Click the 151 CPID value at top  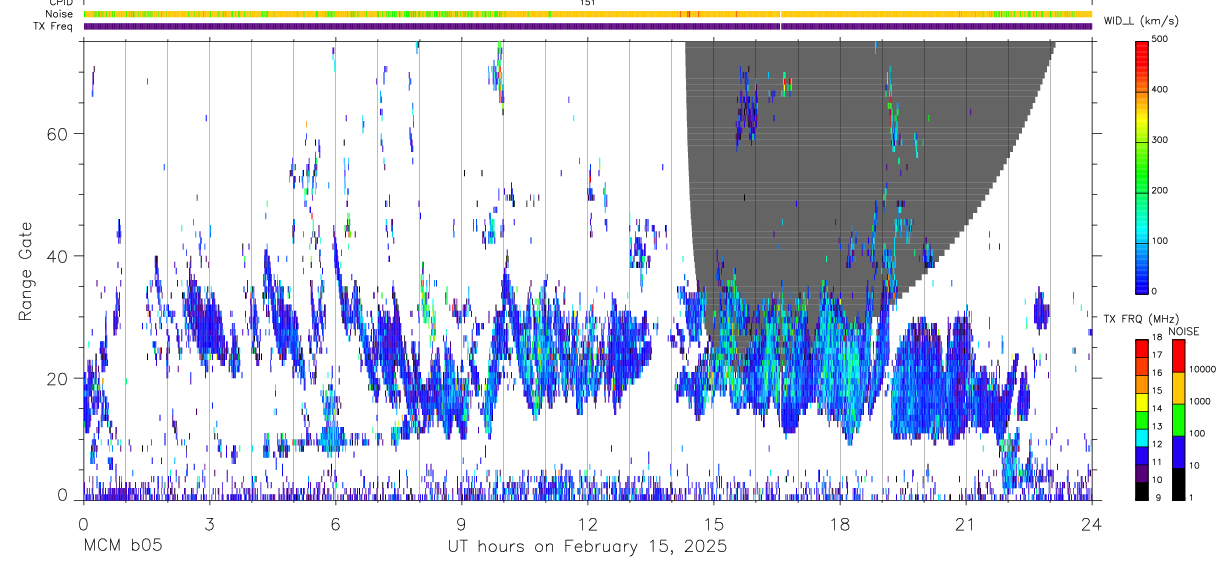pos(587,3)
